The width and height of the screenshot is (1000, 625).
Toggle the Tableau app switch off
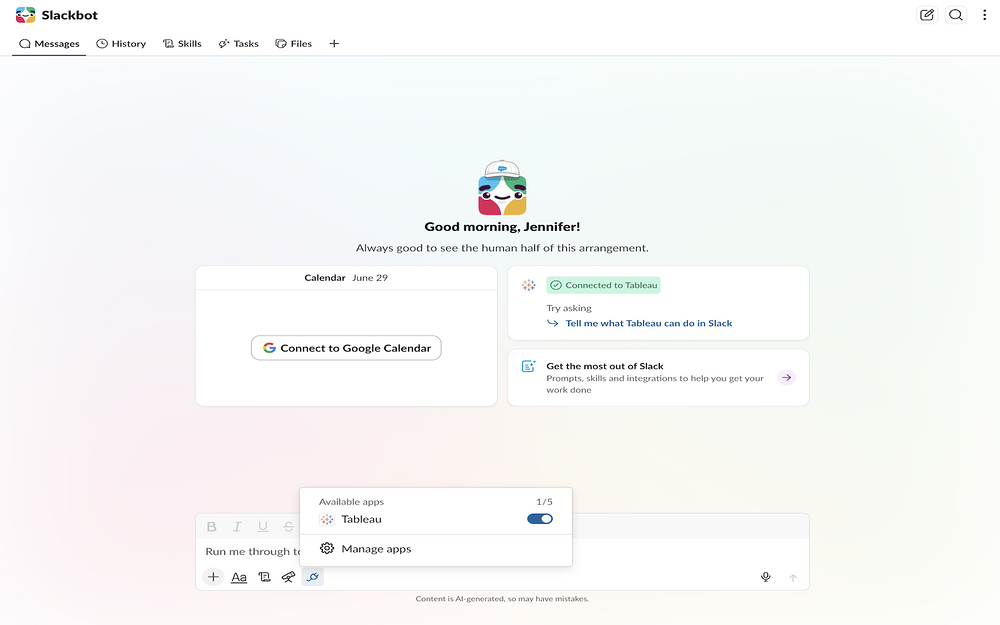(x=540, y=519)
